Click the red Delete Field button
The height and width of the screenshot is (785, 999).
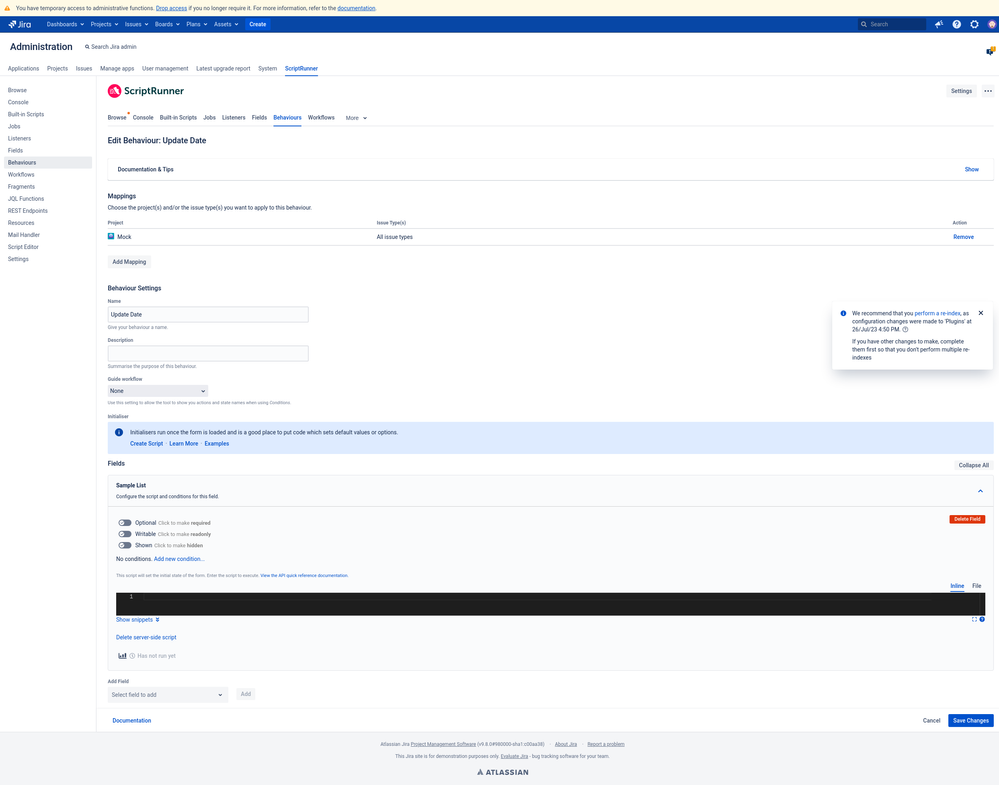pos(967,519)
